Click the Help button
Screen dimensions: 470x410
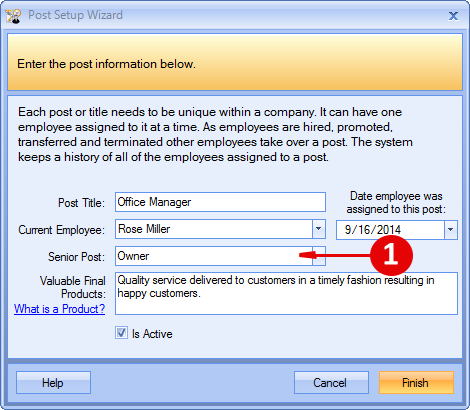point(53,383)
